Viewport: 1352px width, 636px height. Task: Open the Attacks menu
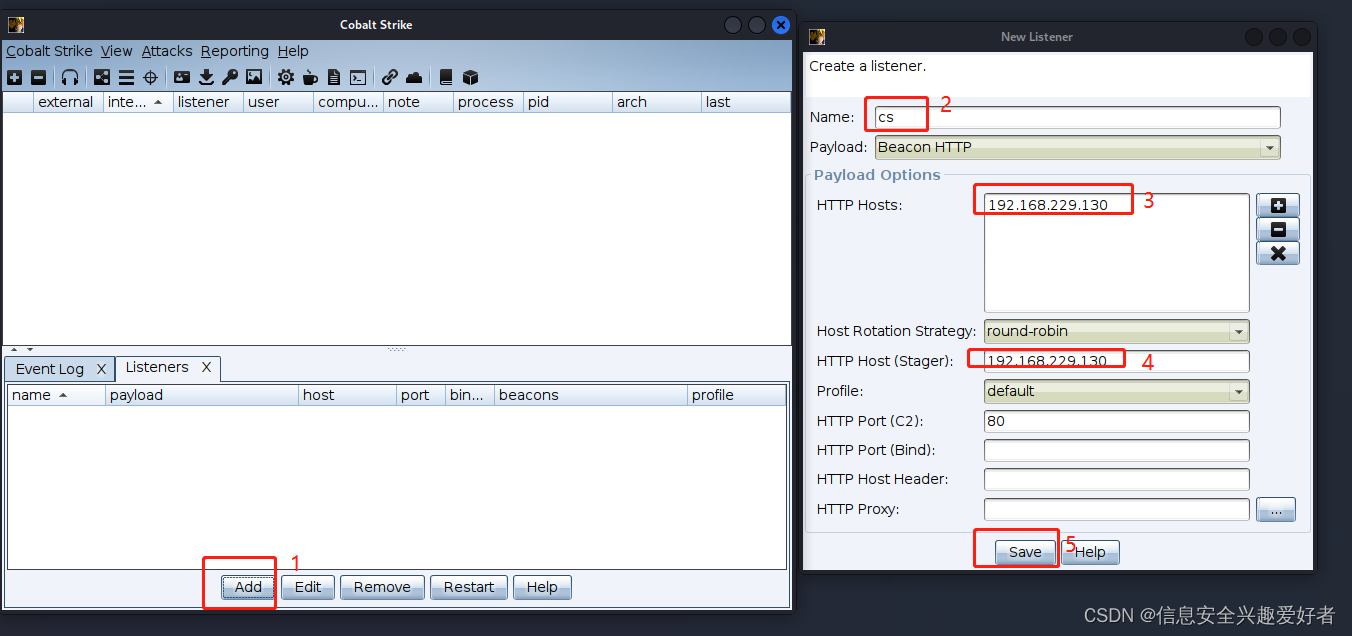pos(167,51)
